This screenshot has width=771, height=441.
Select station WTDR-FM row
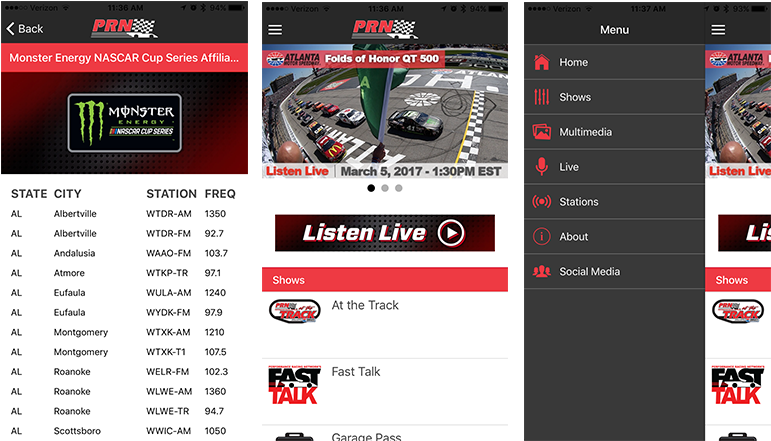[124, 234]
